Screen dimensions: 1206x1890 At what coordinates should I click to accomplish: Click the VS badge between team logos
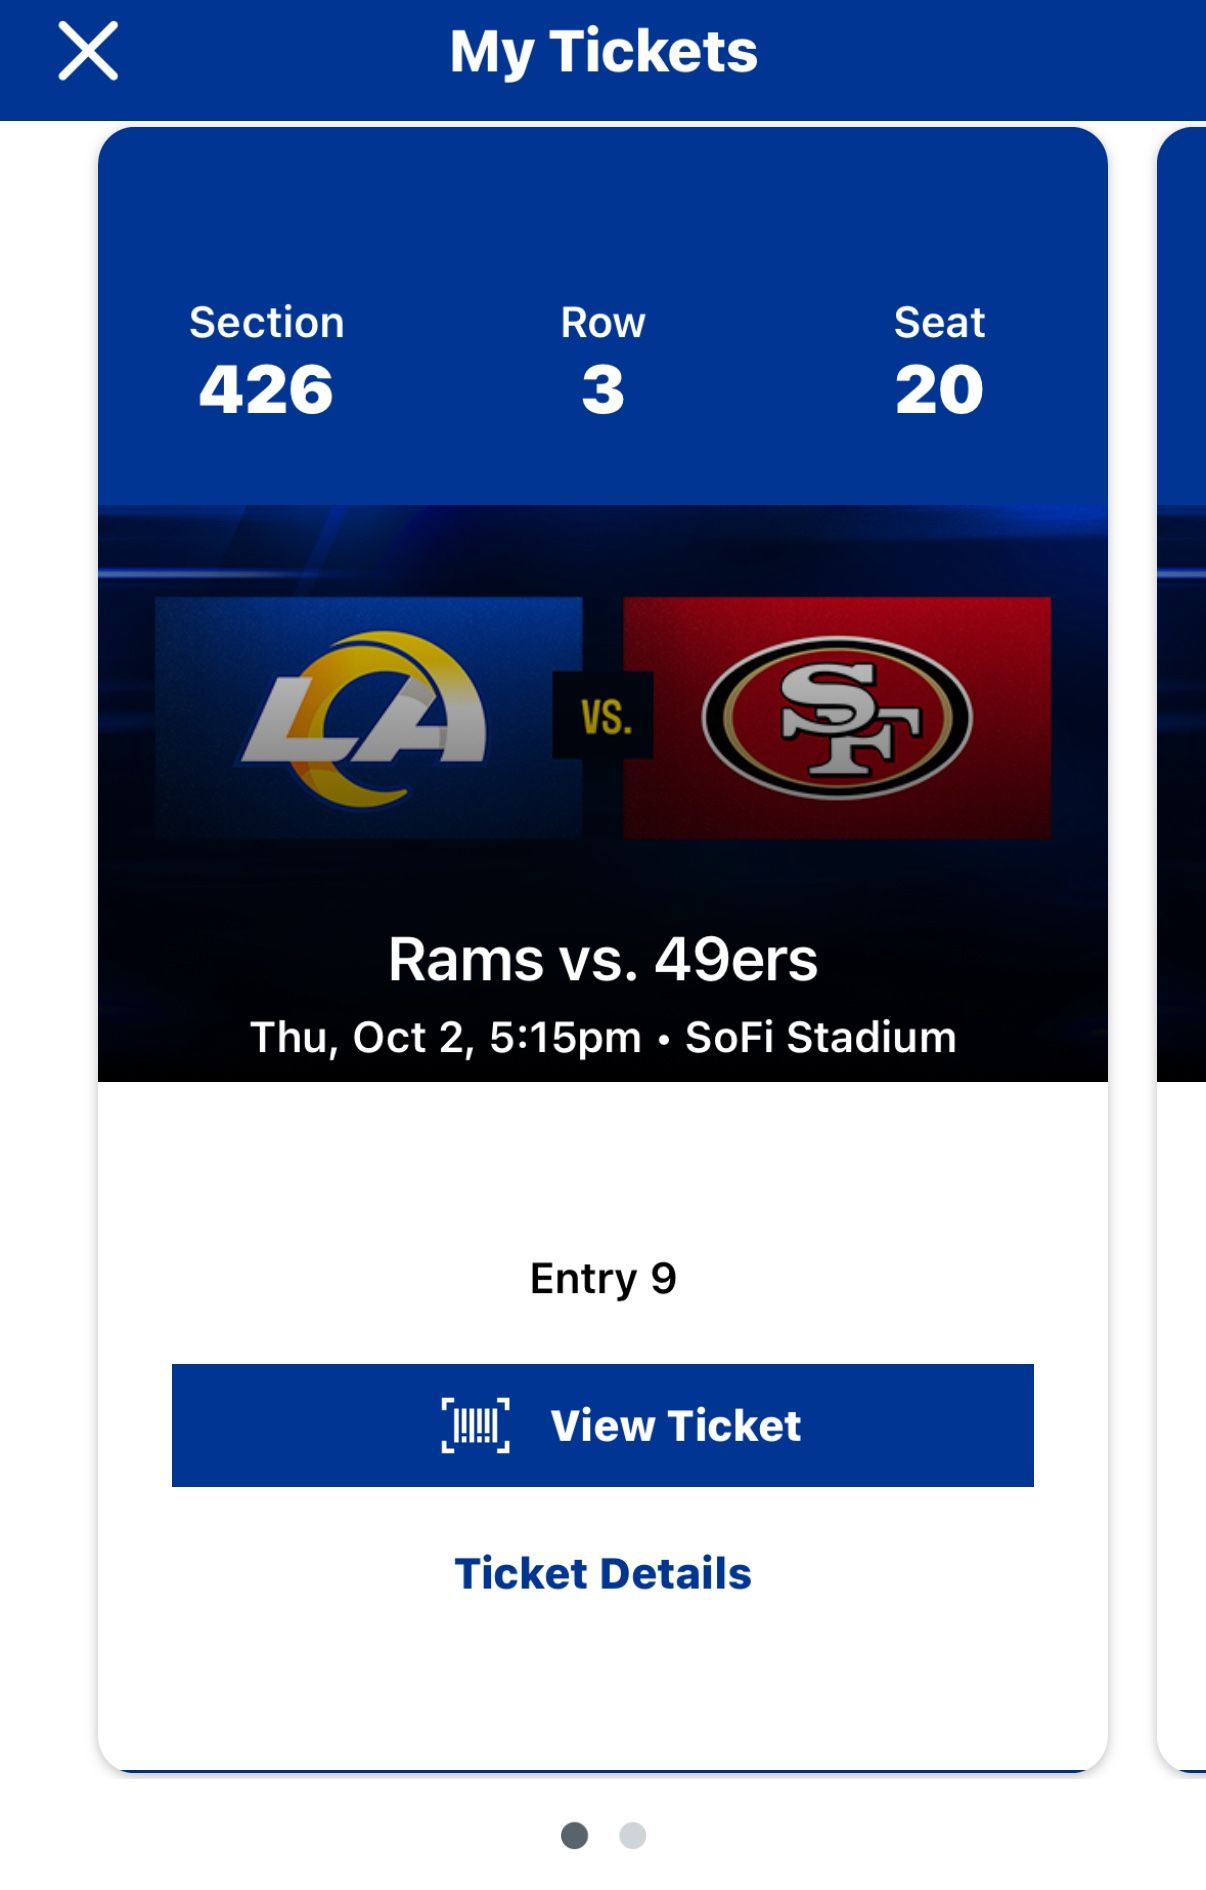604,716
